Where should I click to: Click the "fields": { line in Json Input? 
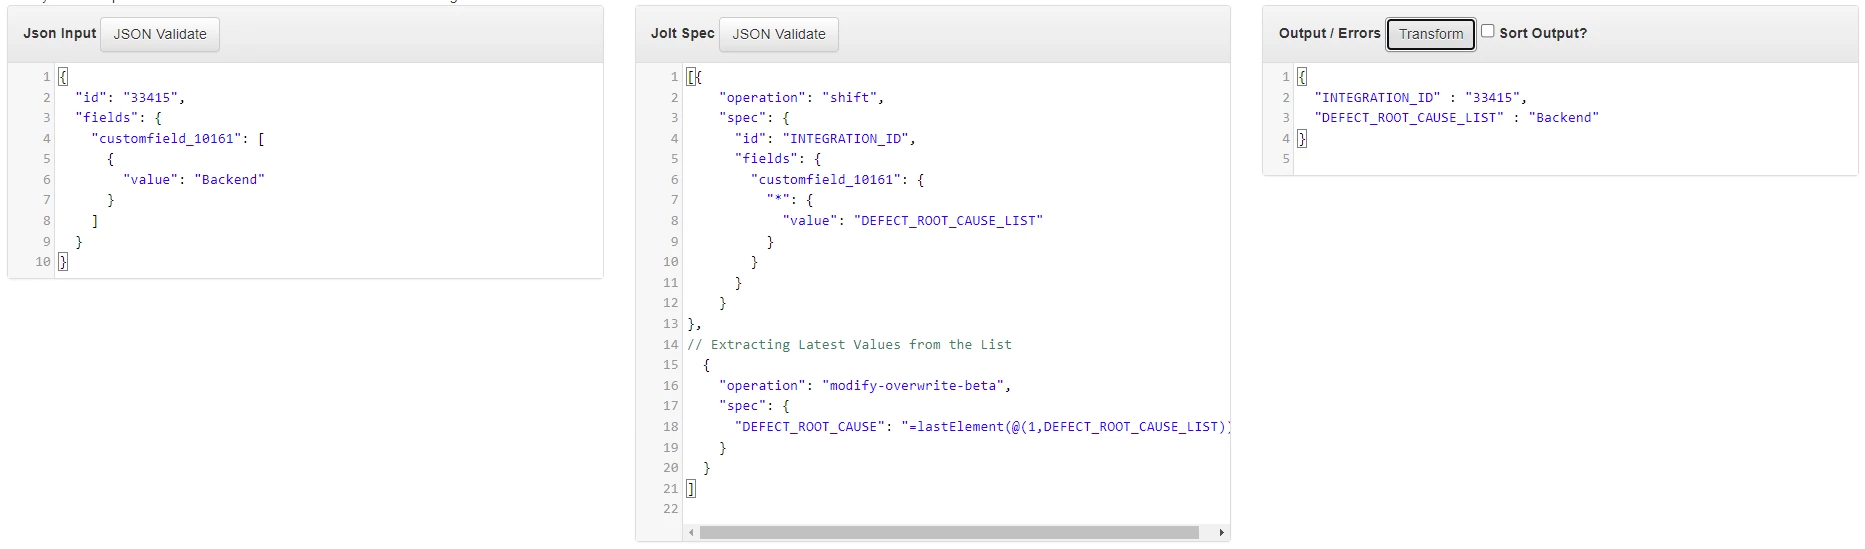coord(118,117)
